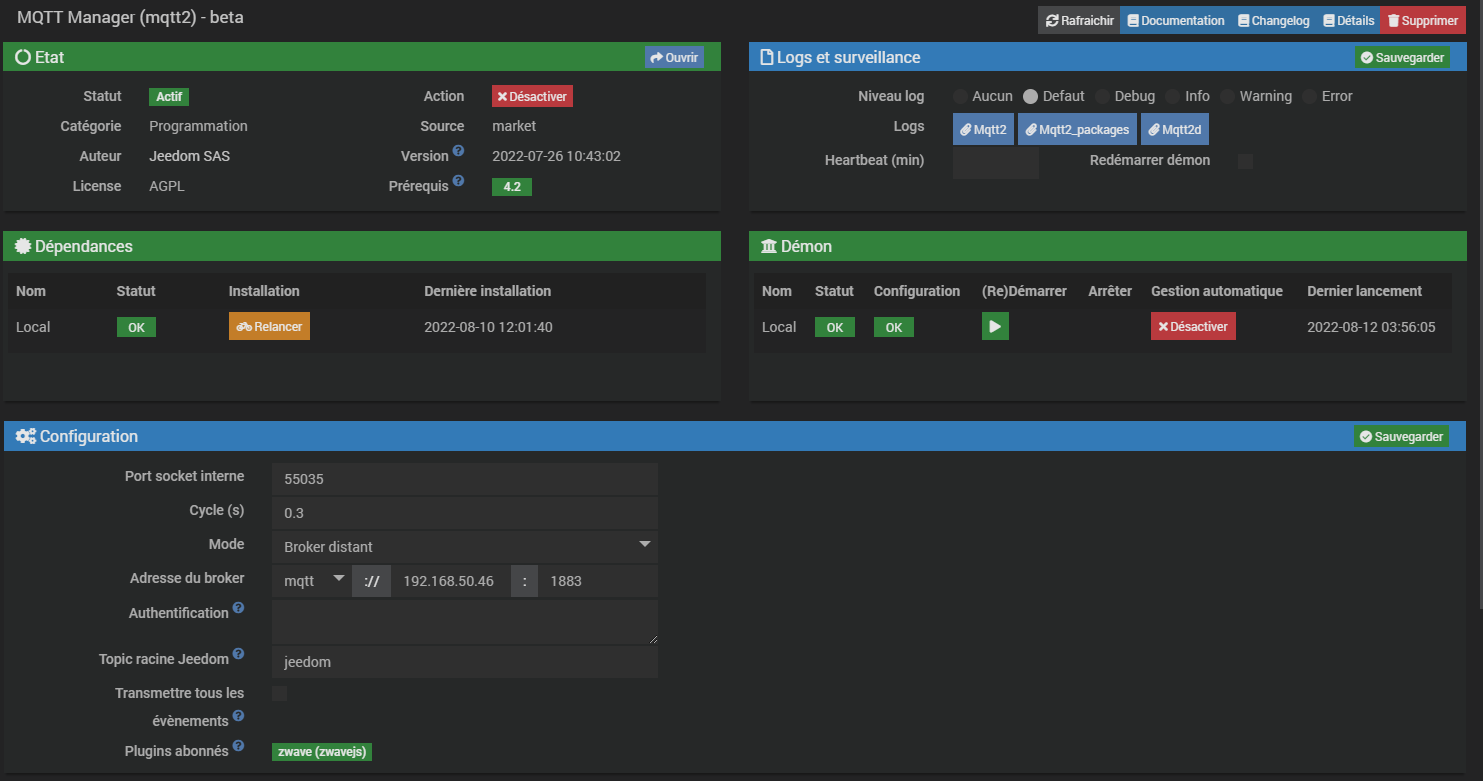Viewport: 1483px width, 781px height.
Task: Select the Warning log level
Action: click(x=1228, y=97)
